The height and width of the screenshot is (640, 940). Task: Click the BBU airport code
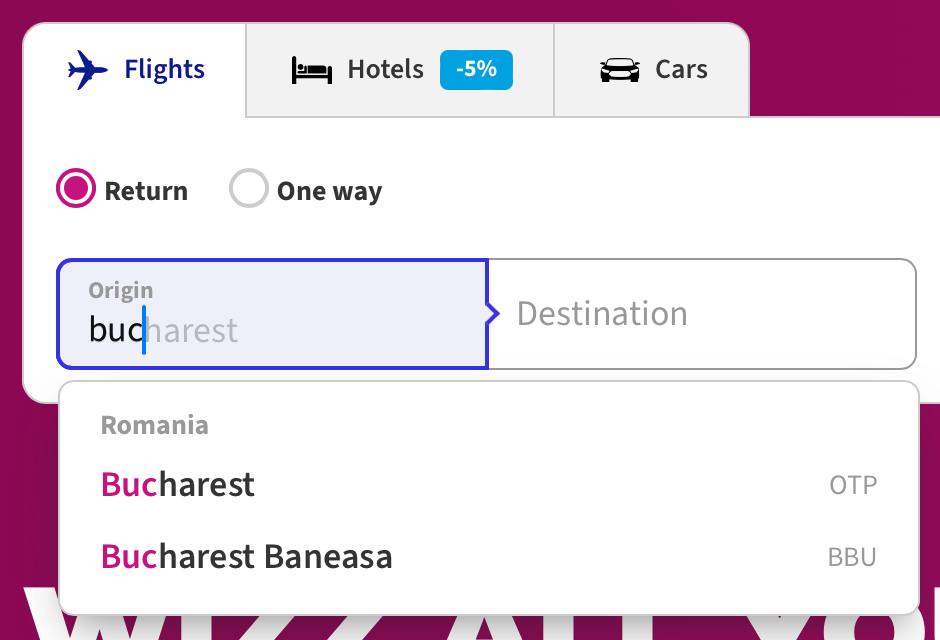(x=852, y=558)
